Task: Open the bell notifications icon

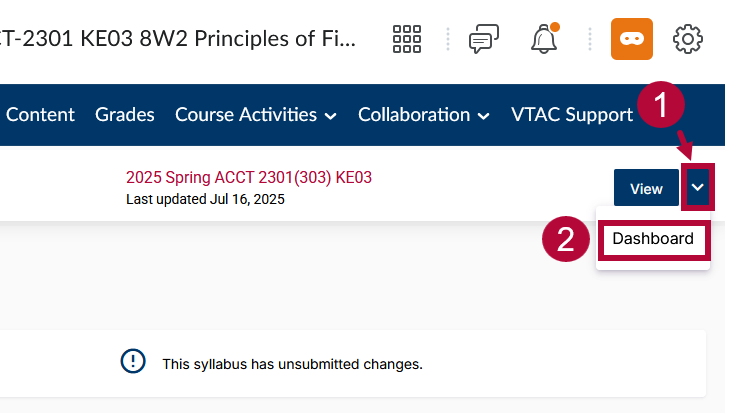Action: coord(544,39)
